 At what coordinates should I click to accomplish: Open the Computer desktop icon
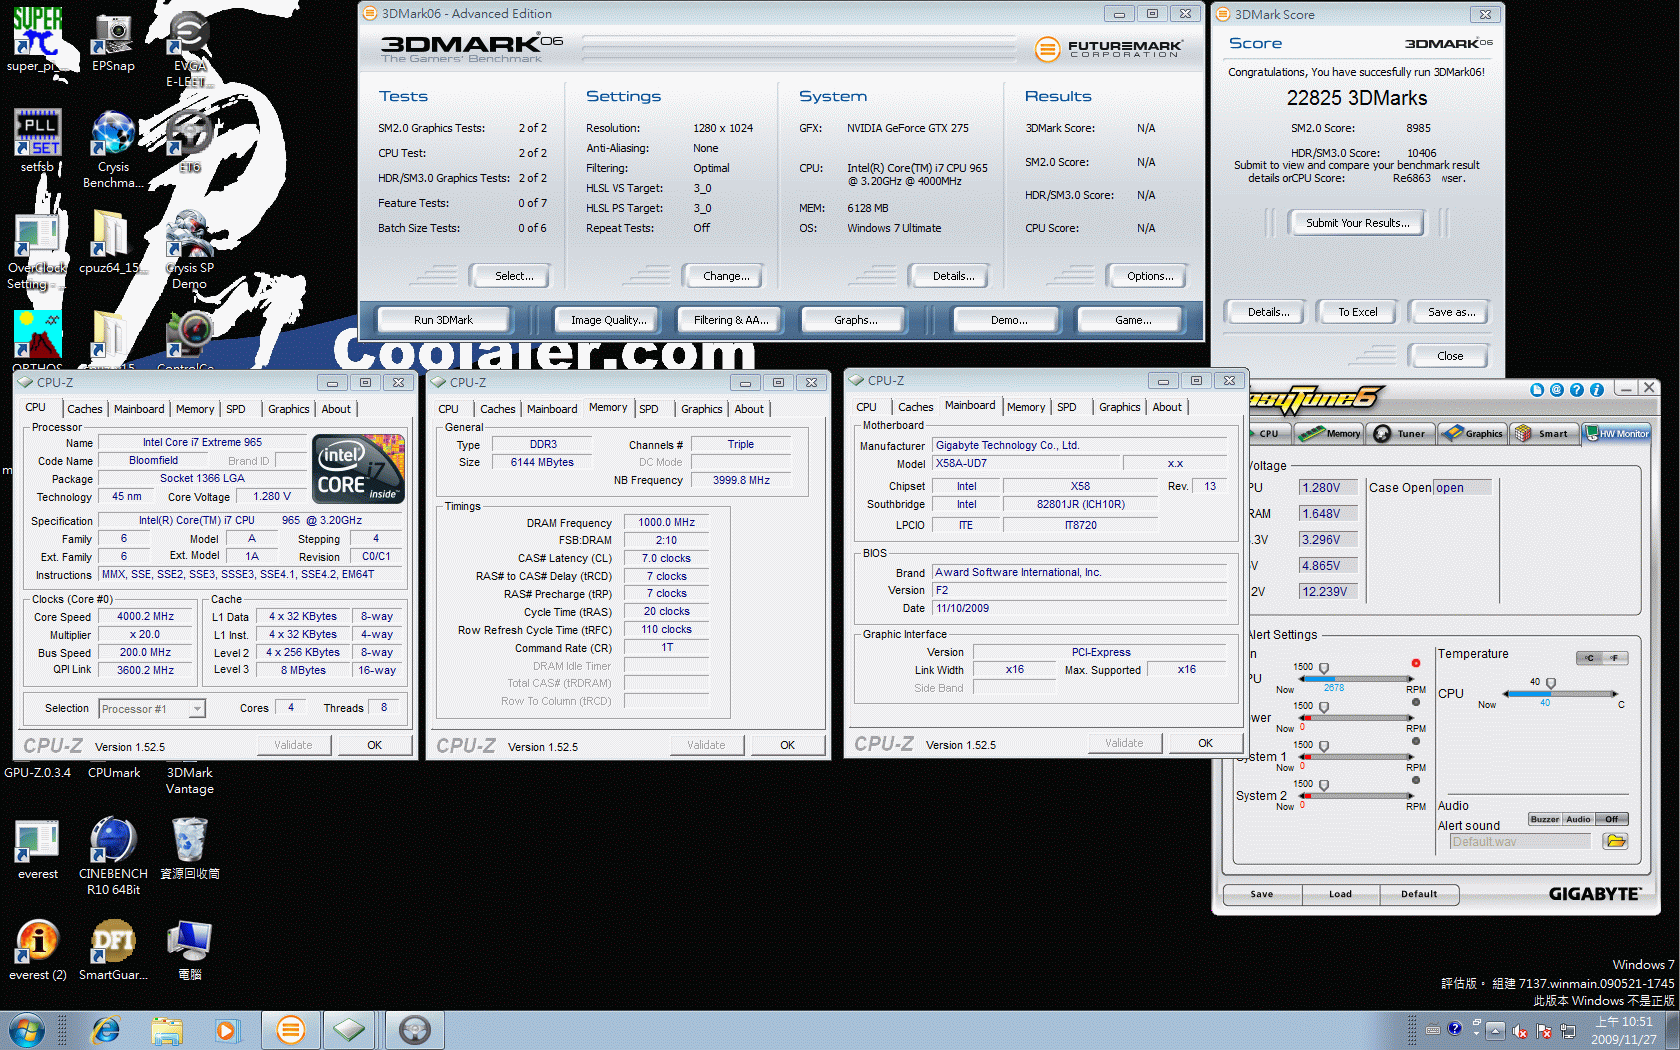click(x=189, y=950)
